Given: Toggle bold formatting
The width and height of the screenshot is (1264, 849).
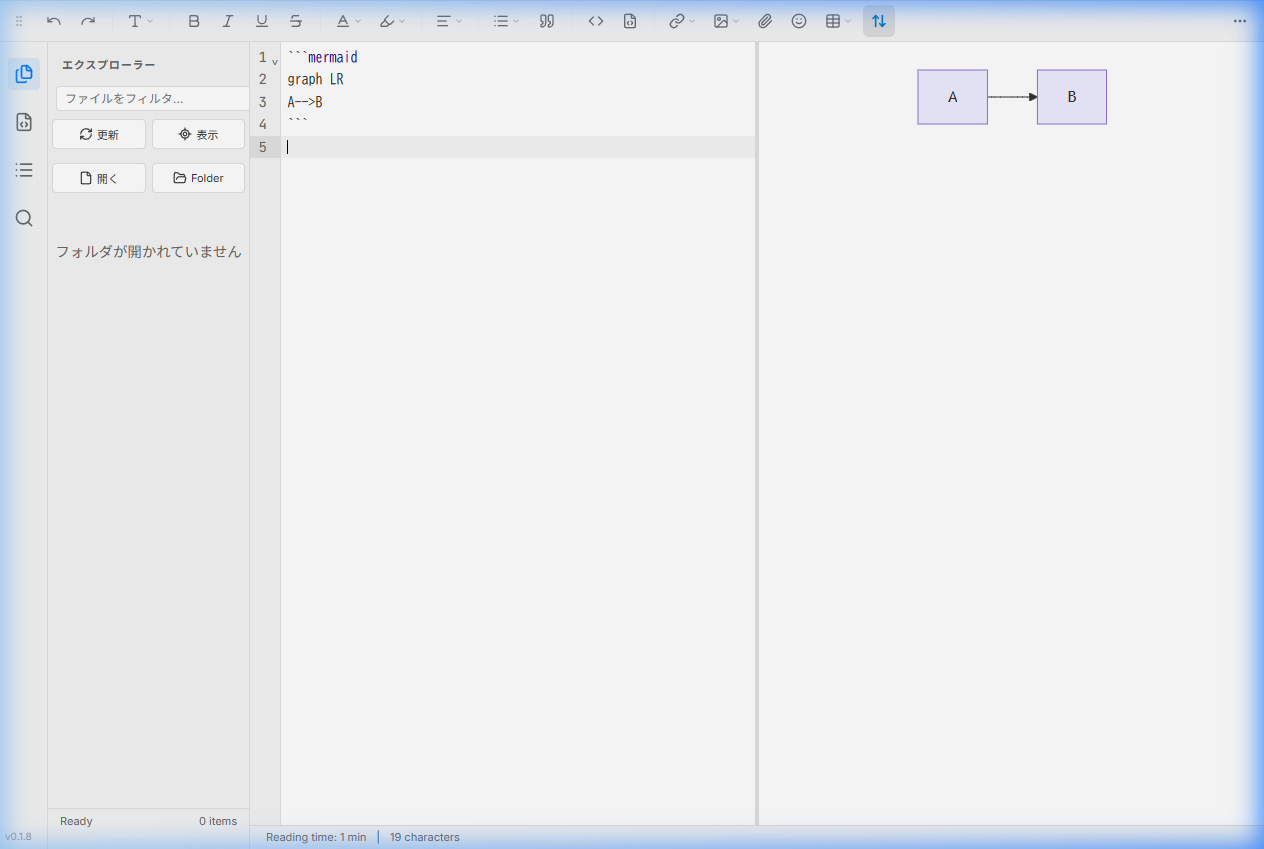Looking at the screenshot, I should click(x=194, y=21).
